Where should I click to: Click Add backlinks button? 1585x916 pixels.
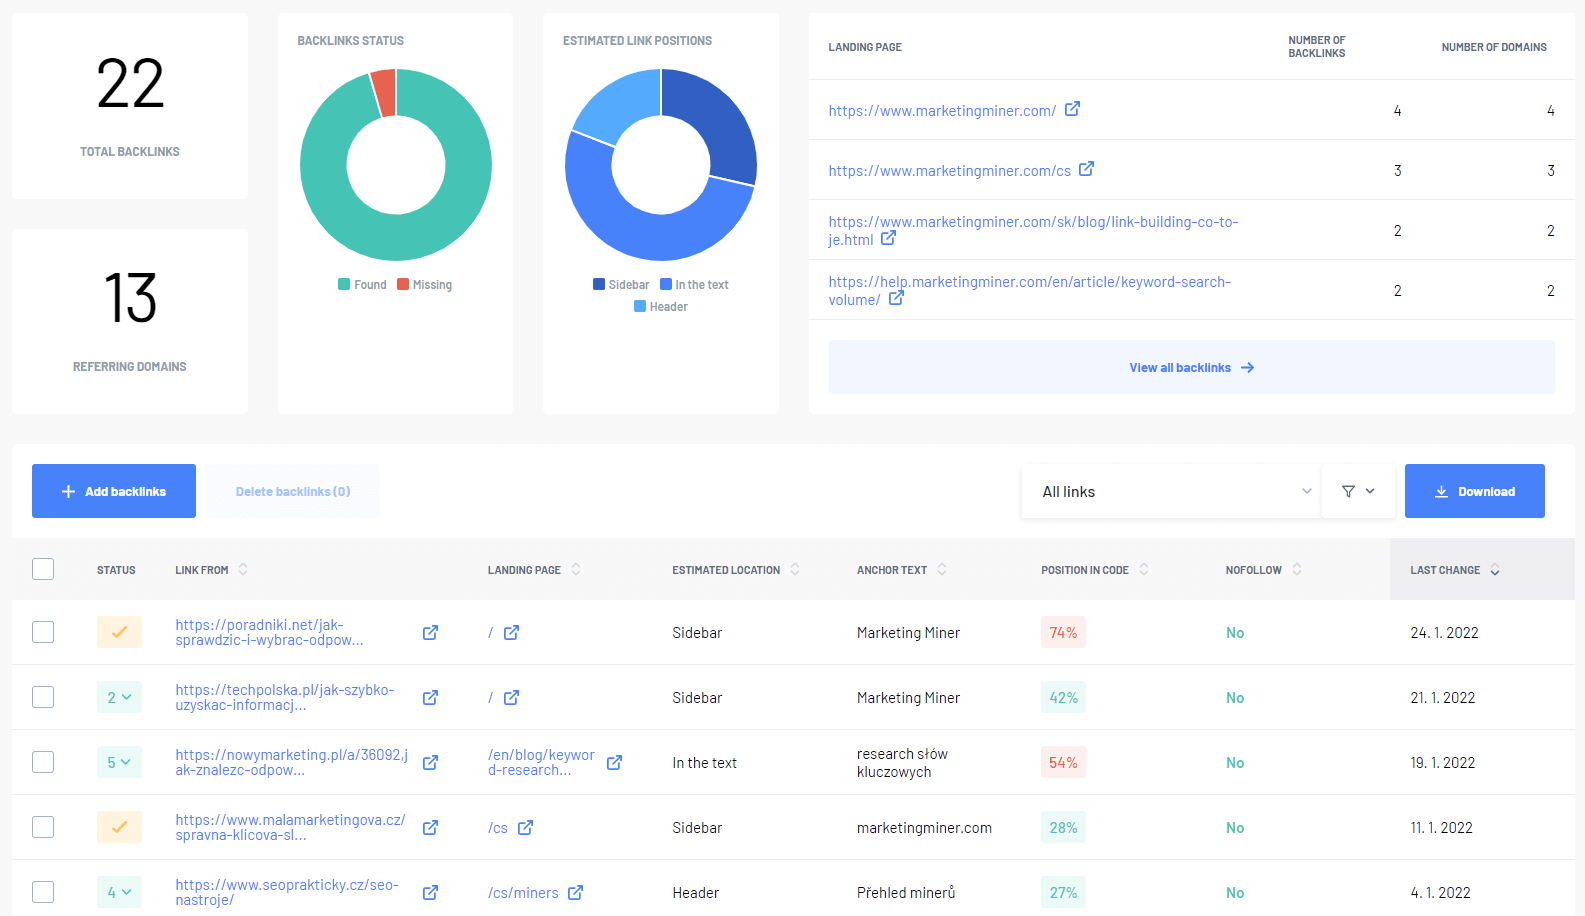(114, 491)
